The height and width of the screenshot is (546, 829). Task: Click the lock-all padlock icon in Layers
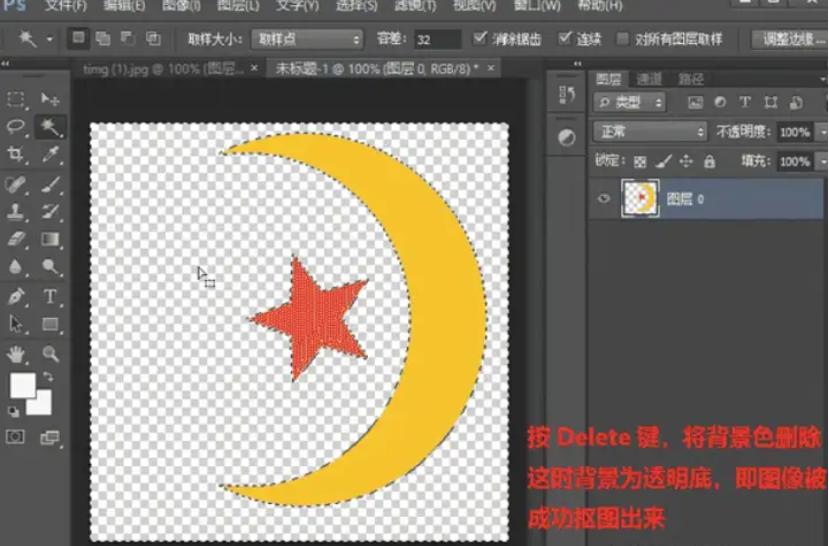[x=709, y=161]
